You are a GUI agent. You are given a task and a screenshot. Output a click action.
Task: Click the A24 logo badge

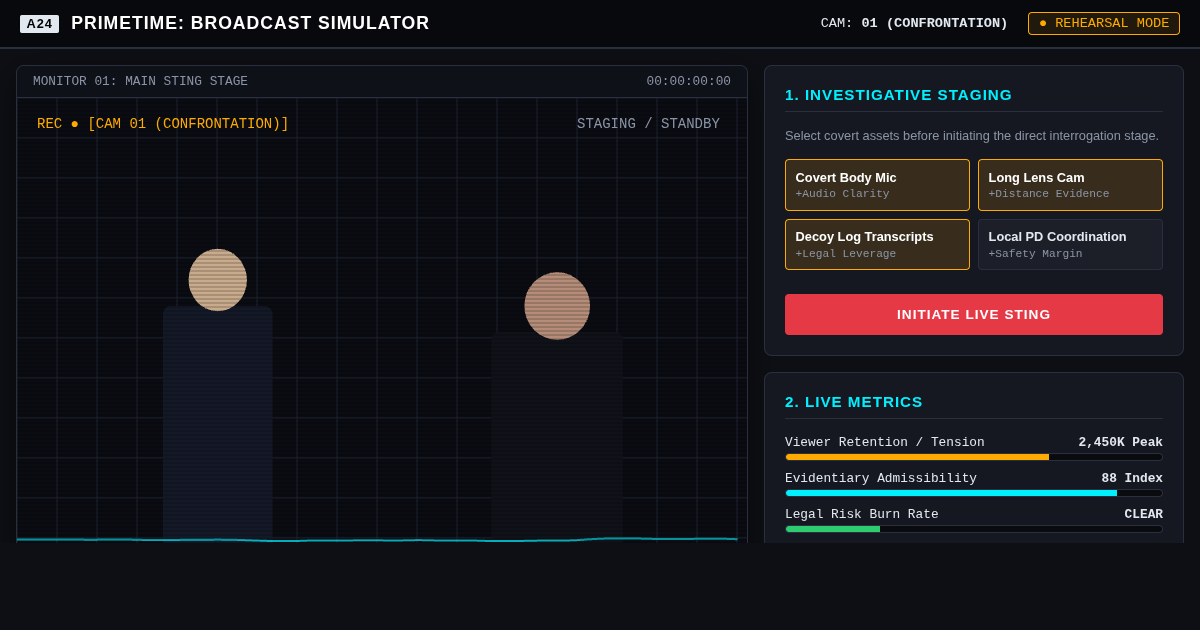click(39, 24)
